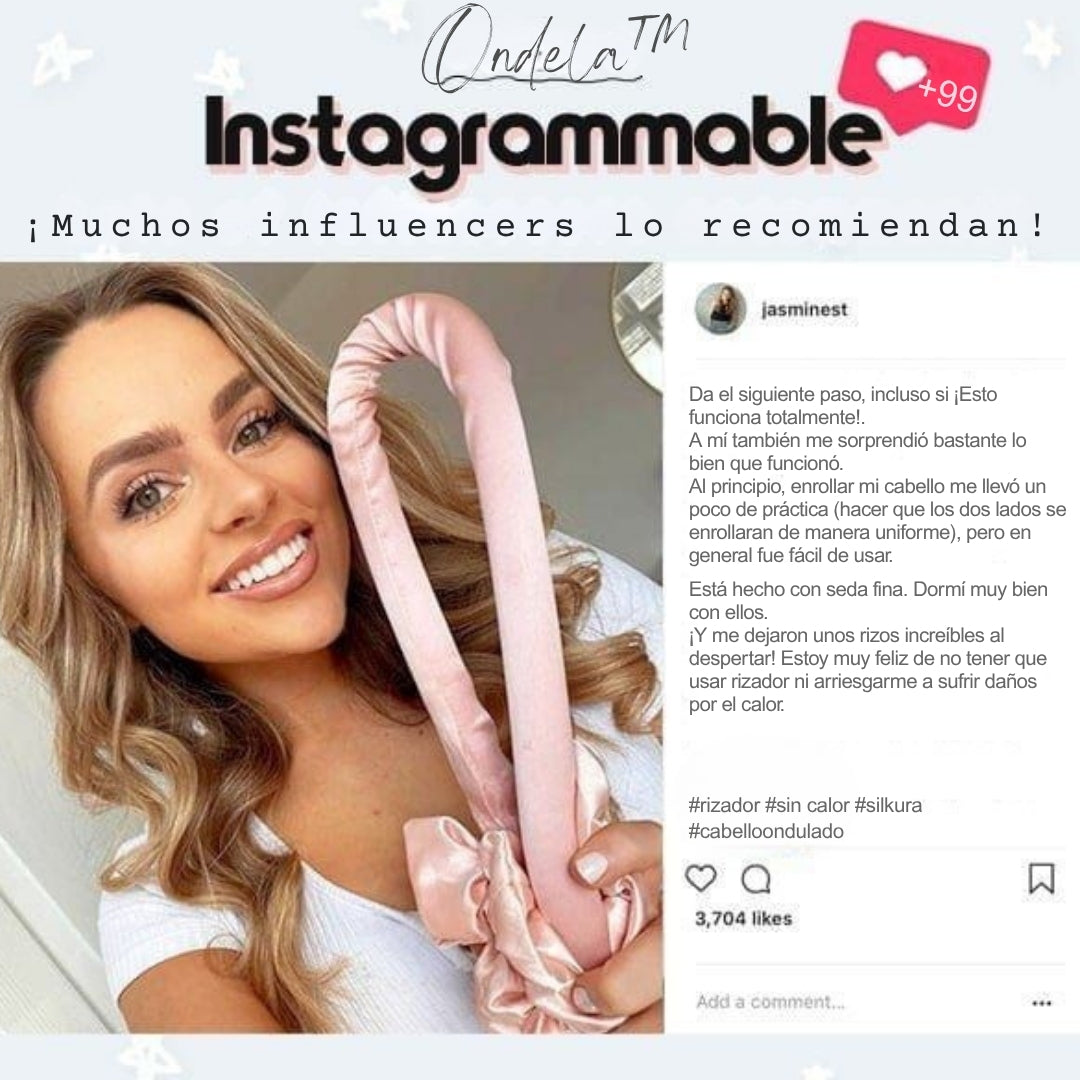Image resolution: width=1080 pixels, height=1080 pixels.
Task: Click the woman's selfie photo
Action: [331, 647]
